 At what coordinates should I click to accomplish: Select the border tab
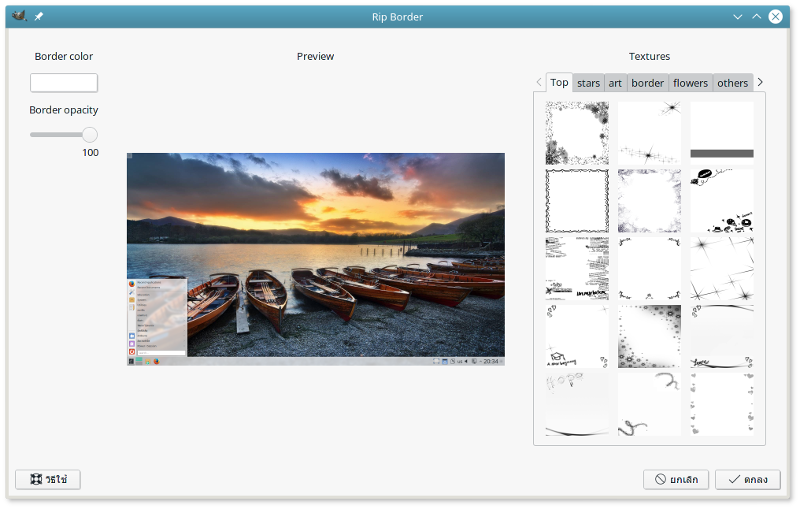[647, 83]
